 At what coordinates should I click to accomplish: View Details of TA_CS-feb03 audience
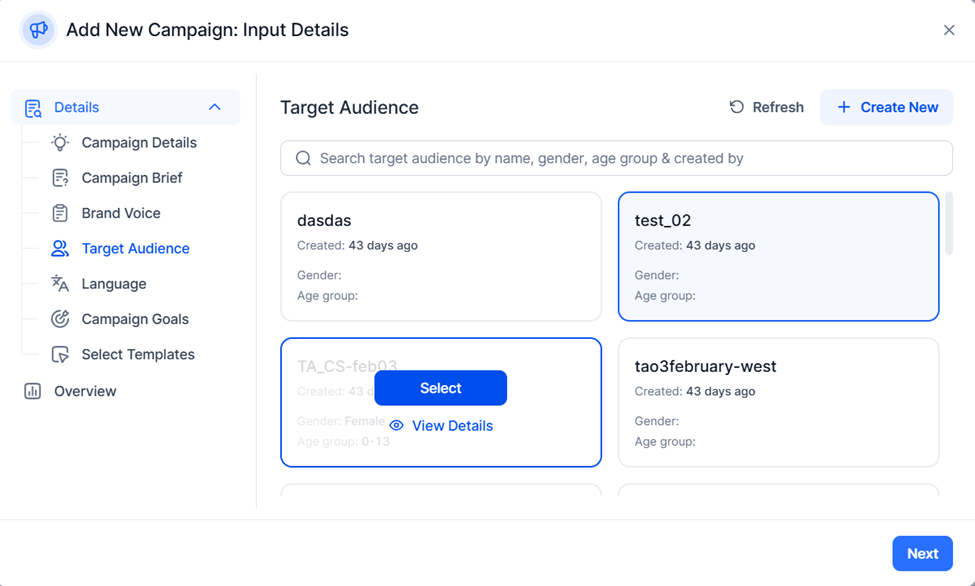click(x=441, y=426)
